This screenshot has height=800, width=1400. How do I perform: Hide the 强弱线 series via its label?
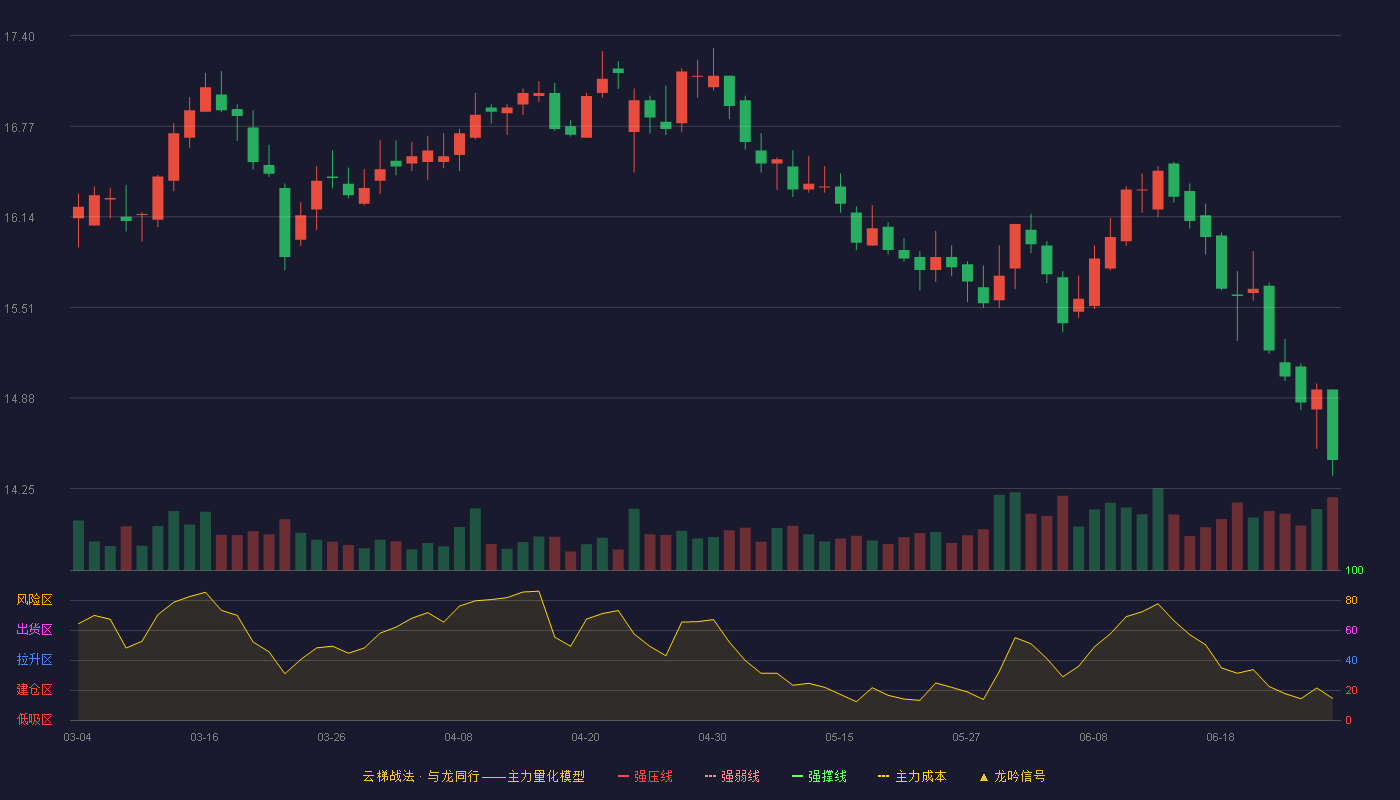(740, 776)
